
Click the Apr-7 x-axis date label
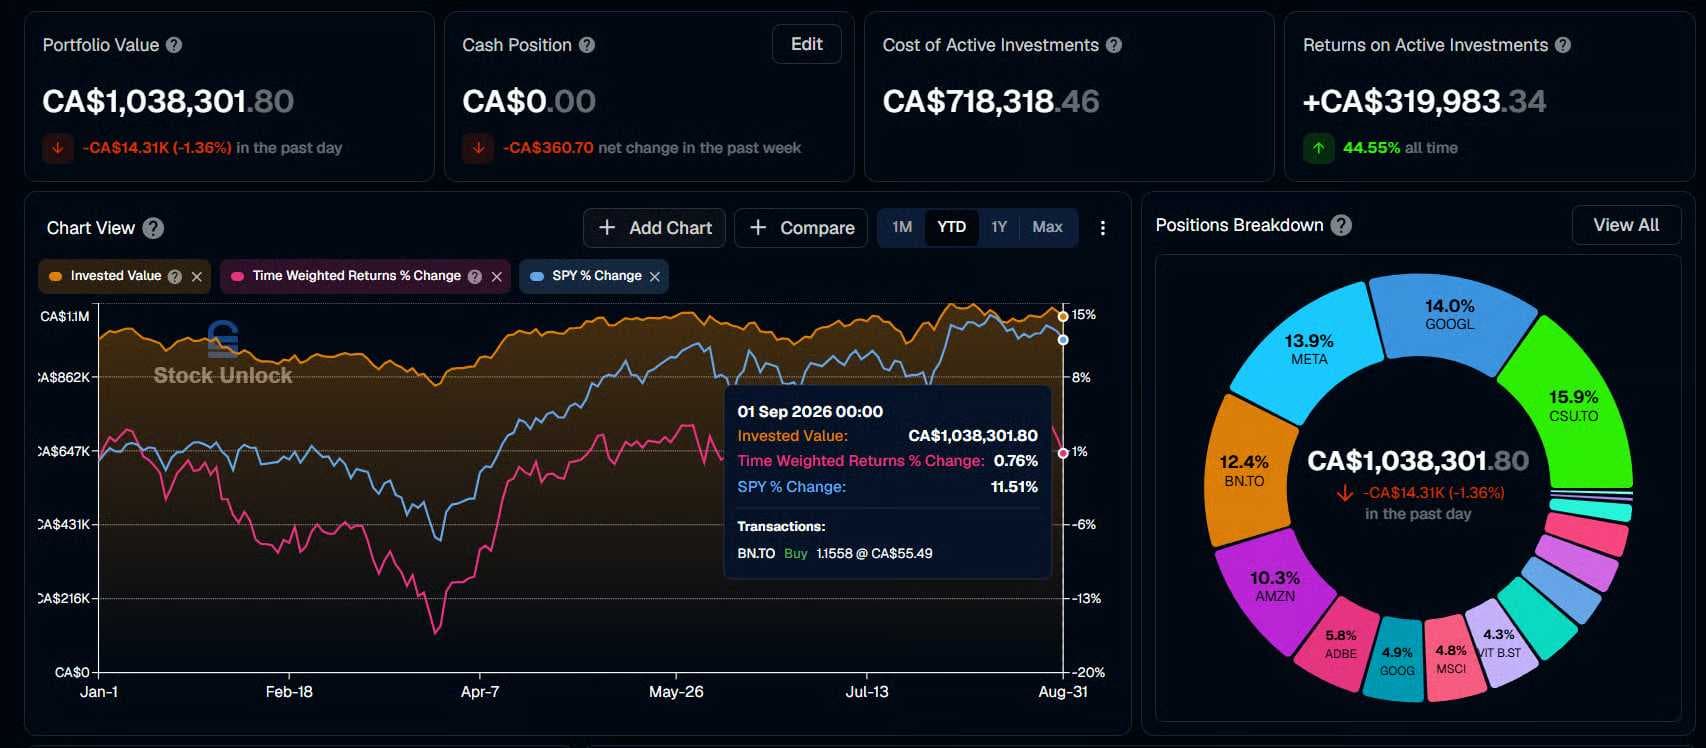click(x=480, y=692)
